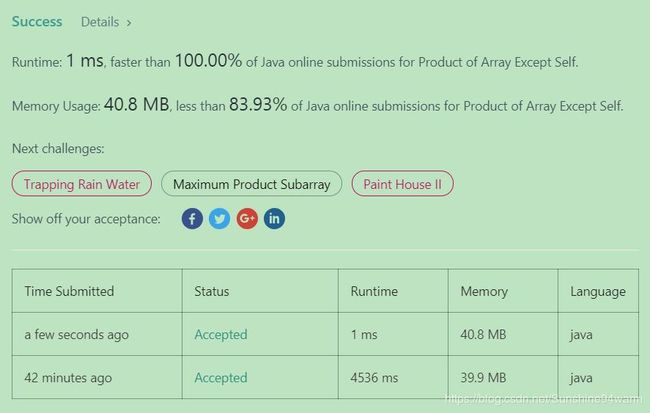Expand the Details chevron arrow

(129, 23)
